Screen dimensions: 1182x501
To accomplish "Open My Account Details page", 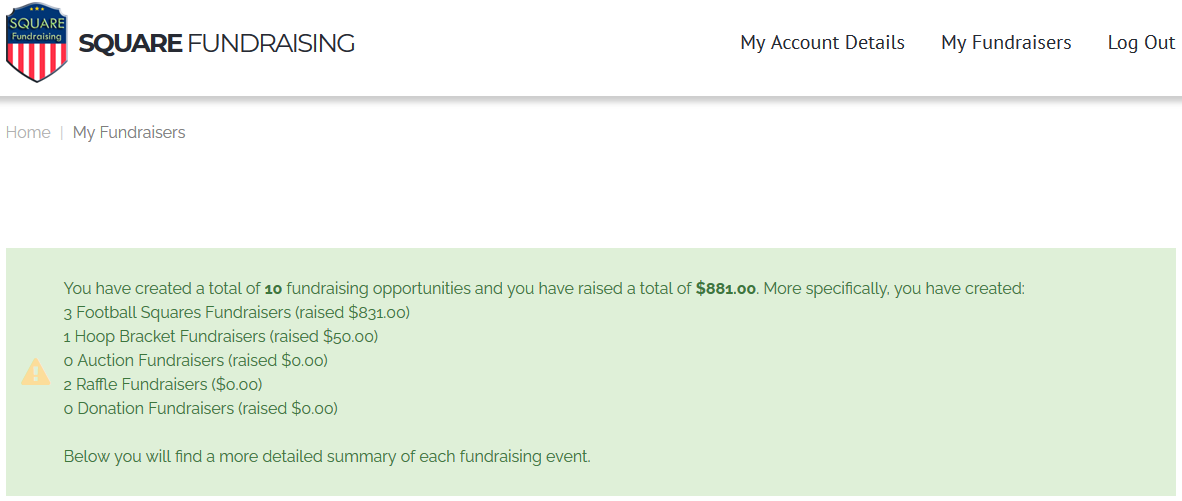I will pos(822,43).
